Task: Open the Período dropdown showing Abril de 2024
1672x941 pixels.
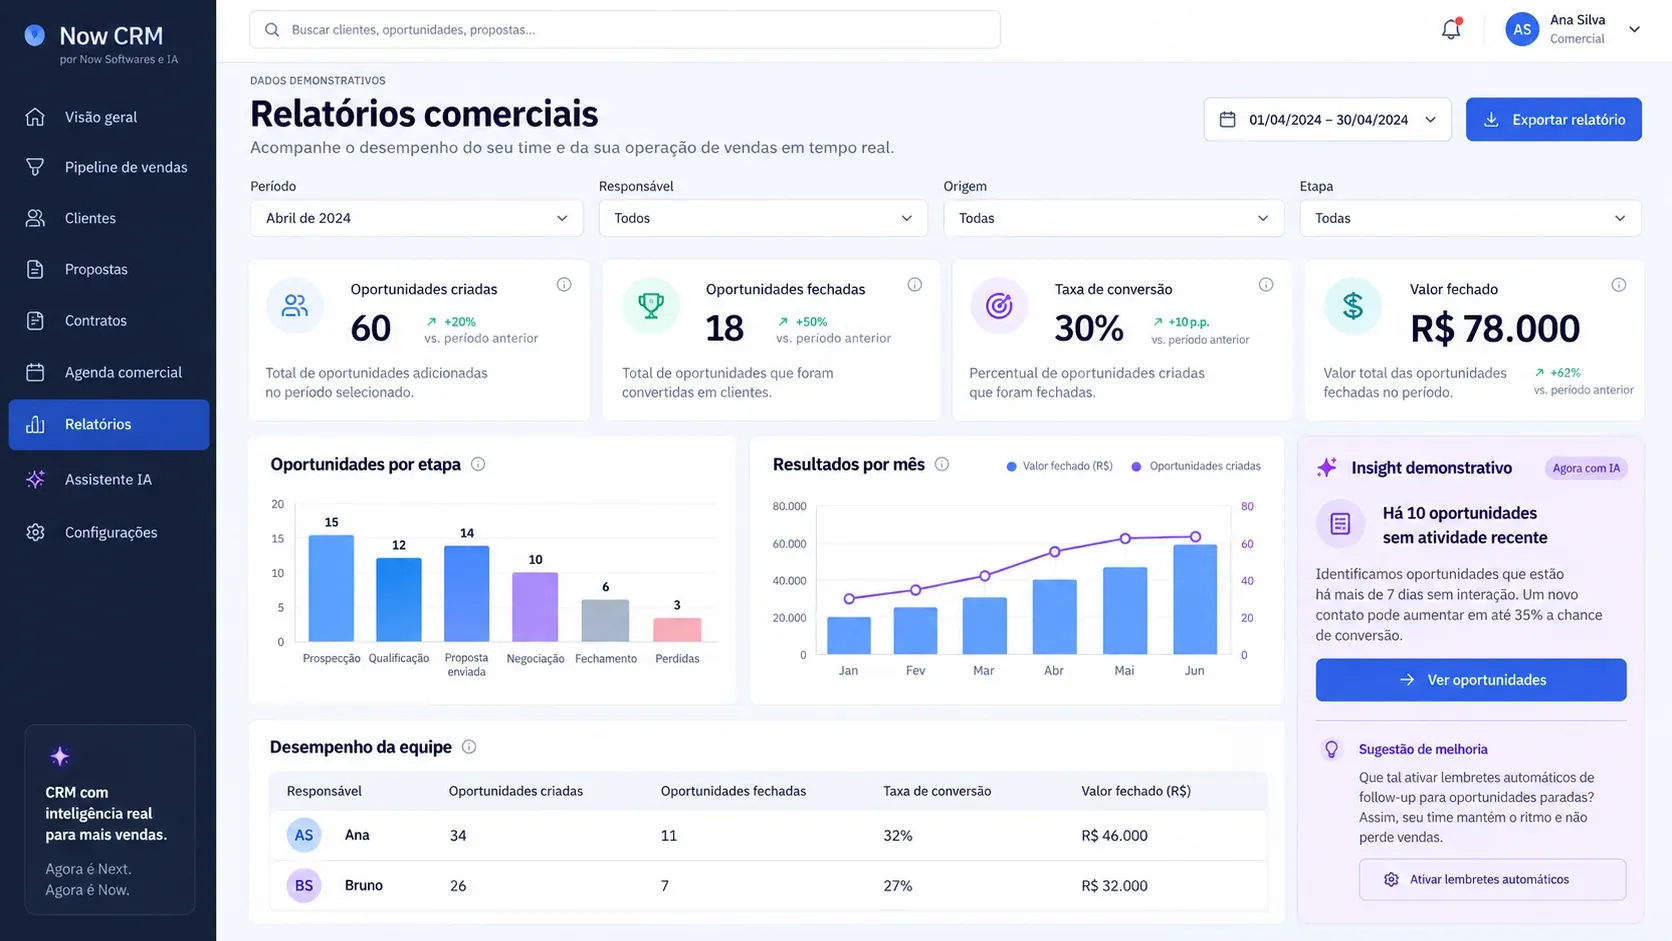Action: click(416, 218)
